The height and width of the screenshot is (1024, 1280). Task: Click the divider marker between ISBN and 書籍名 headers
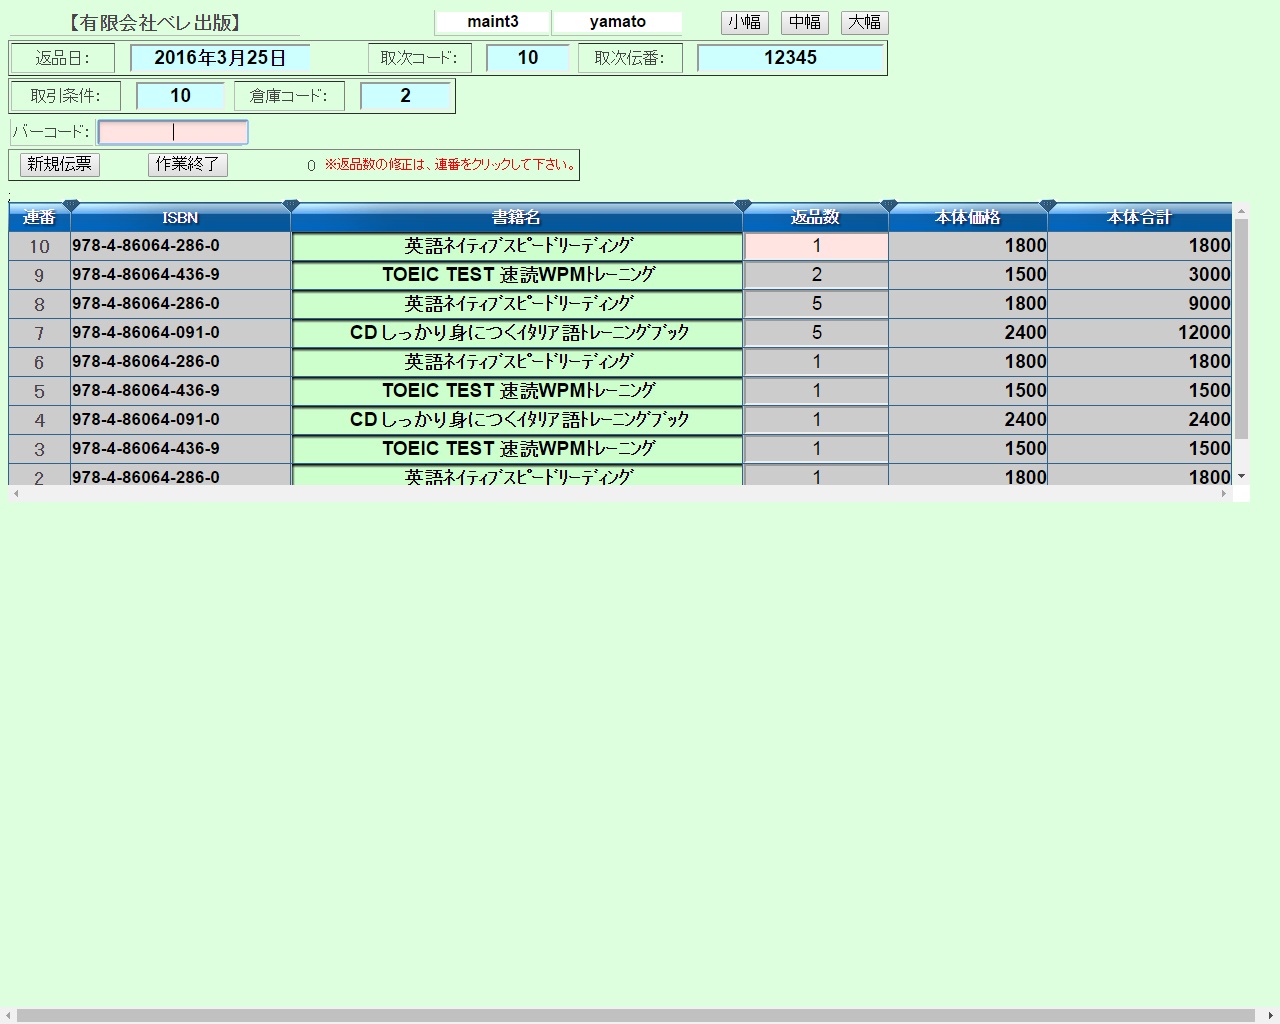point(291,206)
